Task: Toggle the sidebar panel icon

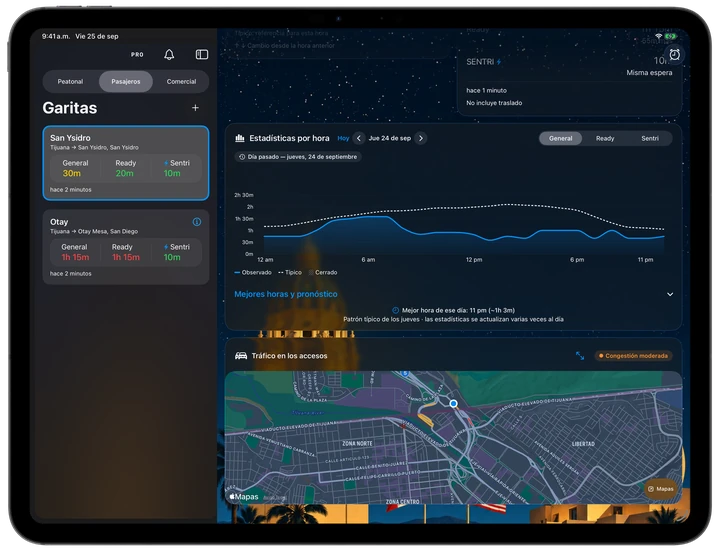Action: 202,55
